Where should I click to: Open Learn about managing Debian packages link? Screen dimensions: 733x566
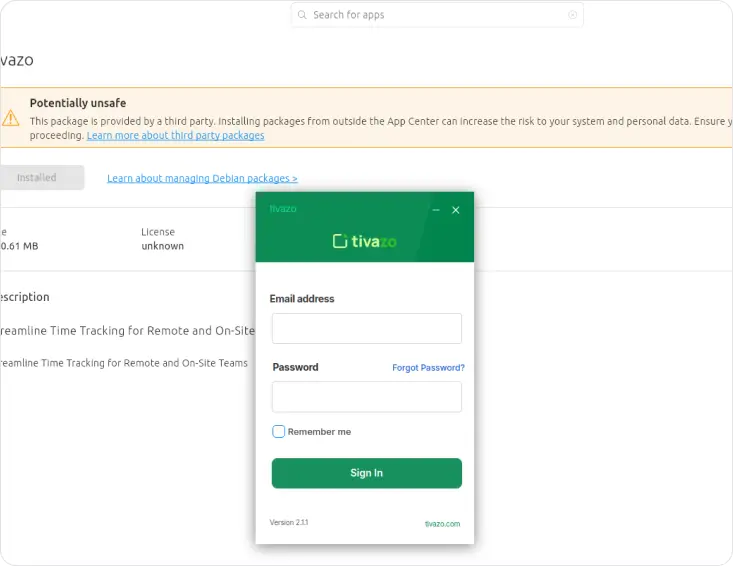(x=202, y=179)
